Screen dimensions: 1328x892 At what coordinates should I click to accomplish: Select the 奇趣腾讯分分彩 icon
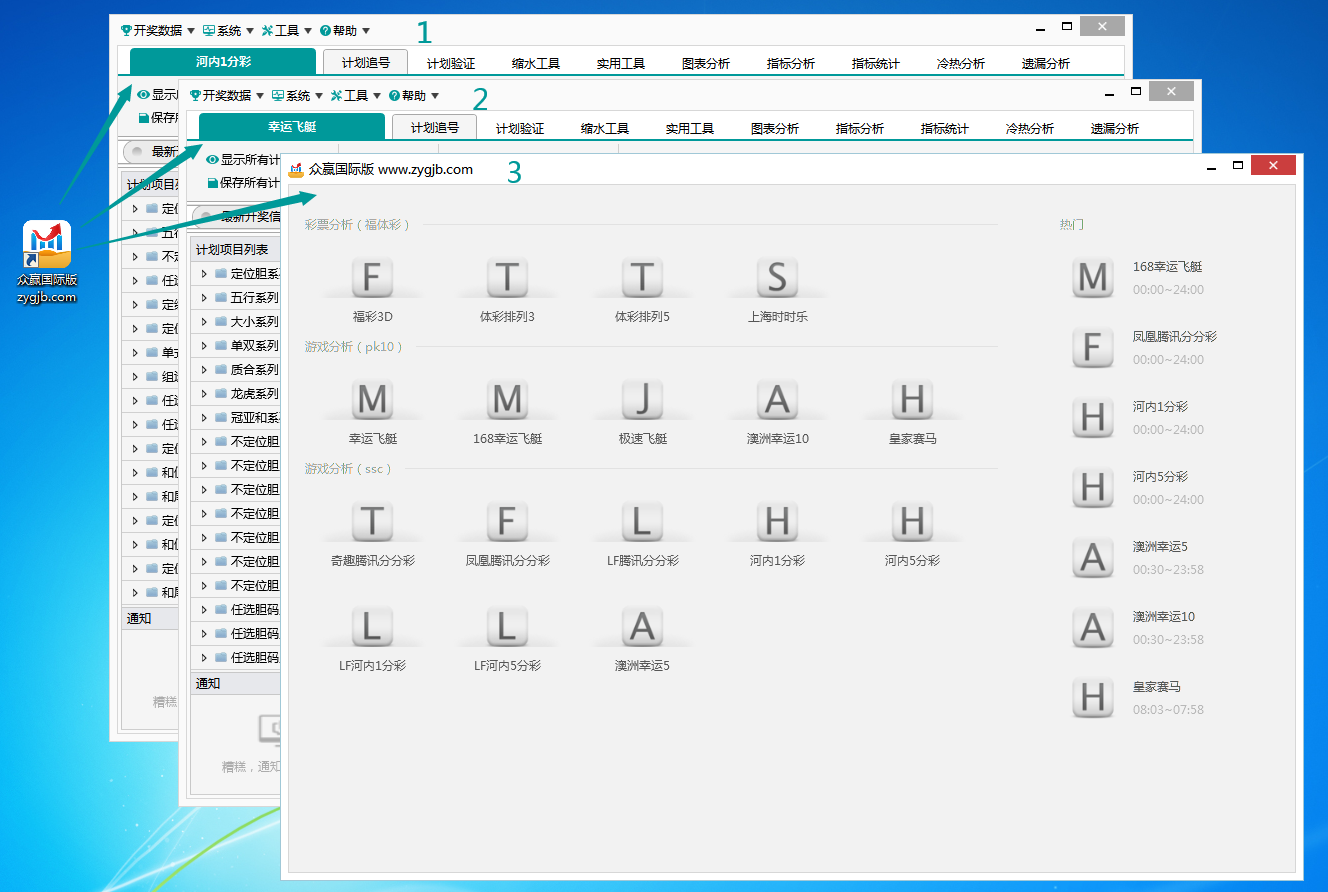[372, 522]
